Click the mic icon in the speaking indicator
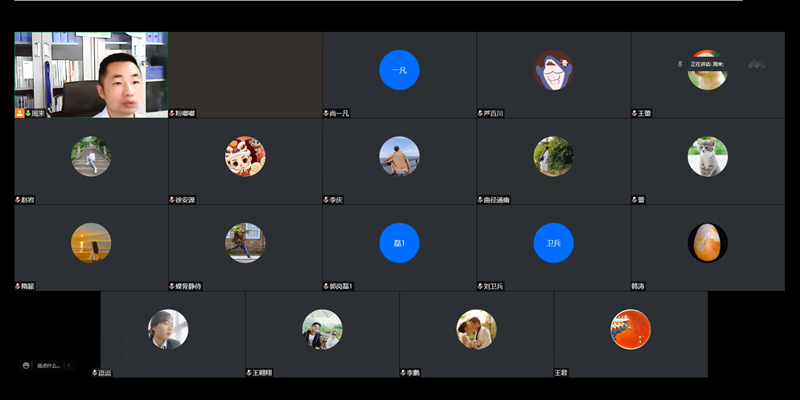800x400 pixels. point(681,64)
